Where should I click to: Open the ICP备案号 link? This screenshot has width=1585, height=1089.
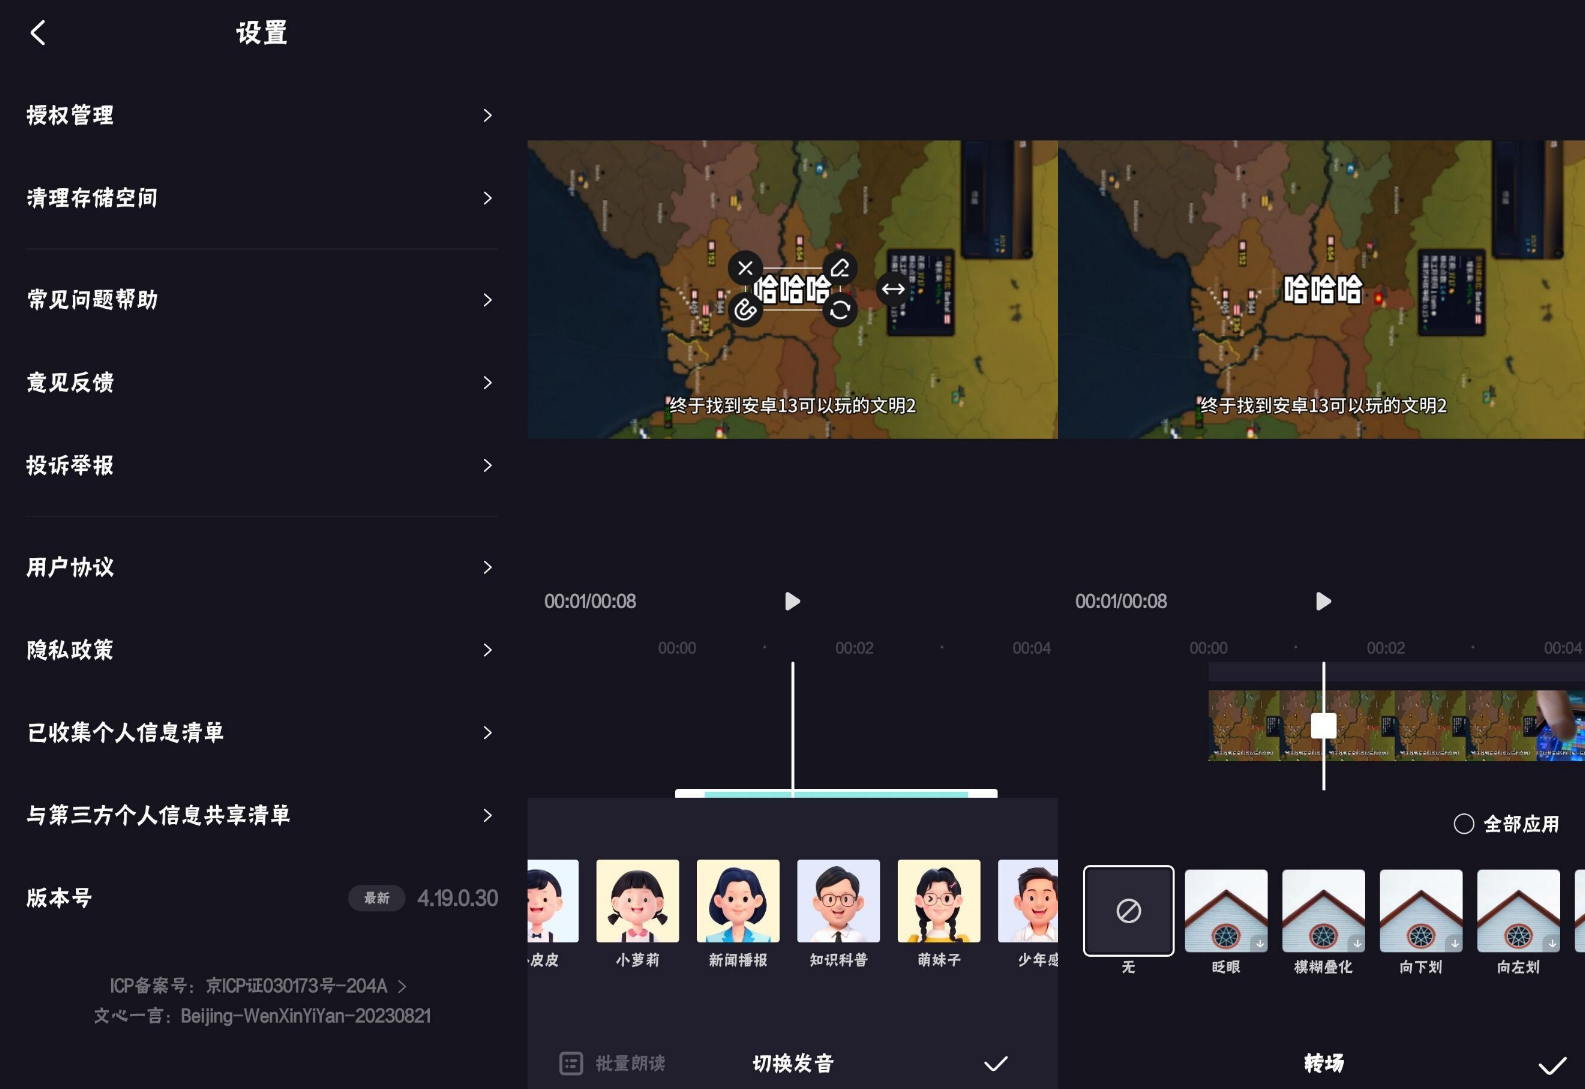coord(258,986)
